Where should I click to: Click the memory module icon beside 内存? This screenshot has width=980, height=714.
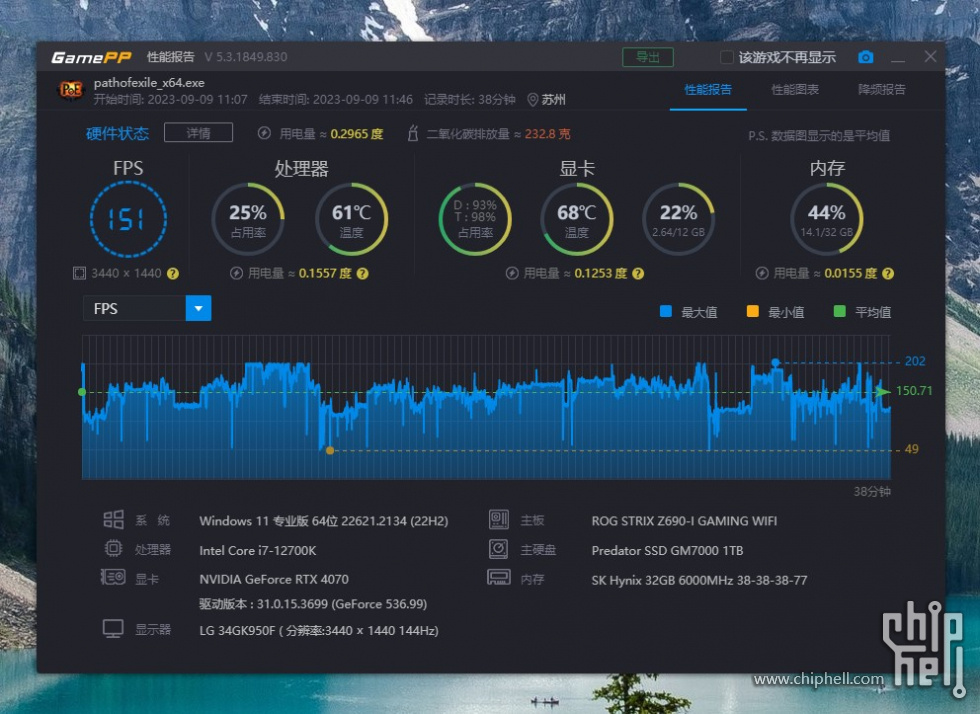[x=499, y=577]
